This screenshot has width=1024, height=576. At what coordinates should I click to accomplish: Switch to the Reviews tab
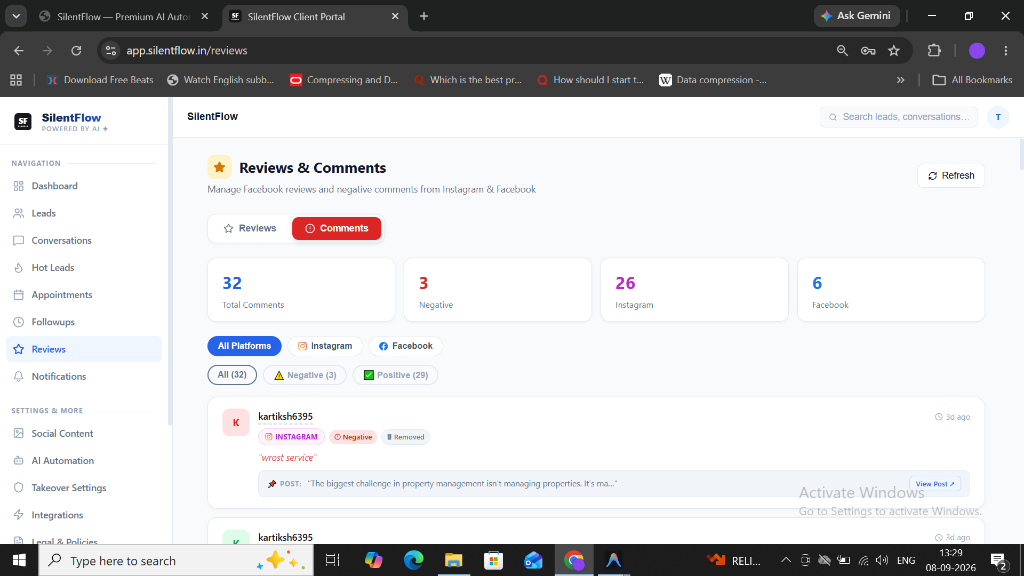point(249,229)
